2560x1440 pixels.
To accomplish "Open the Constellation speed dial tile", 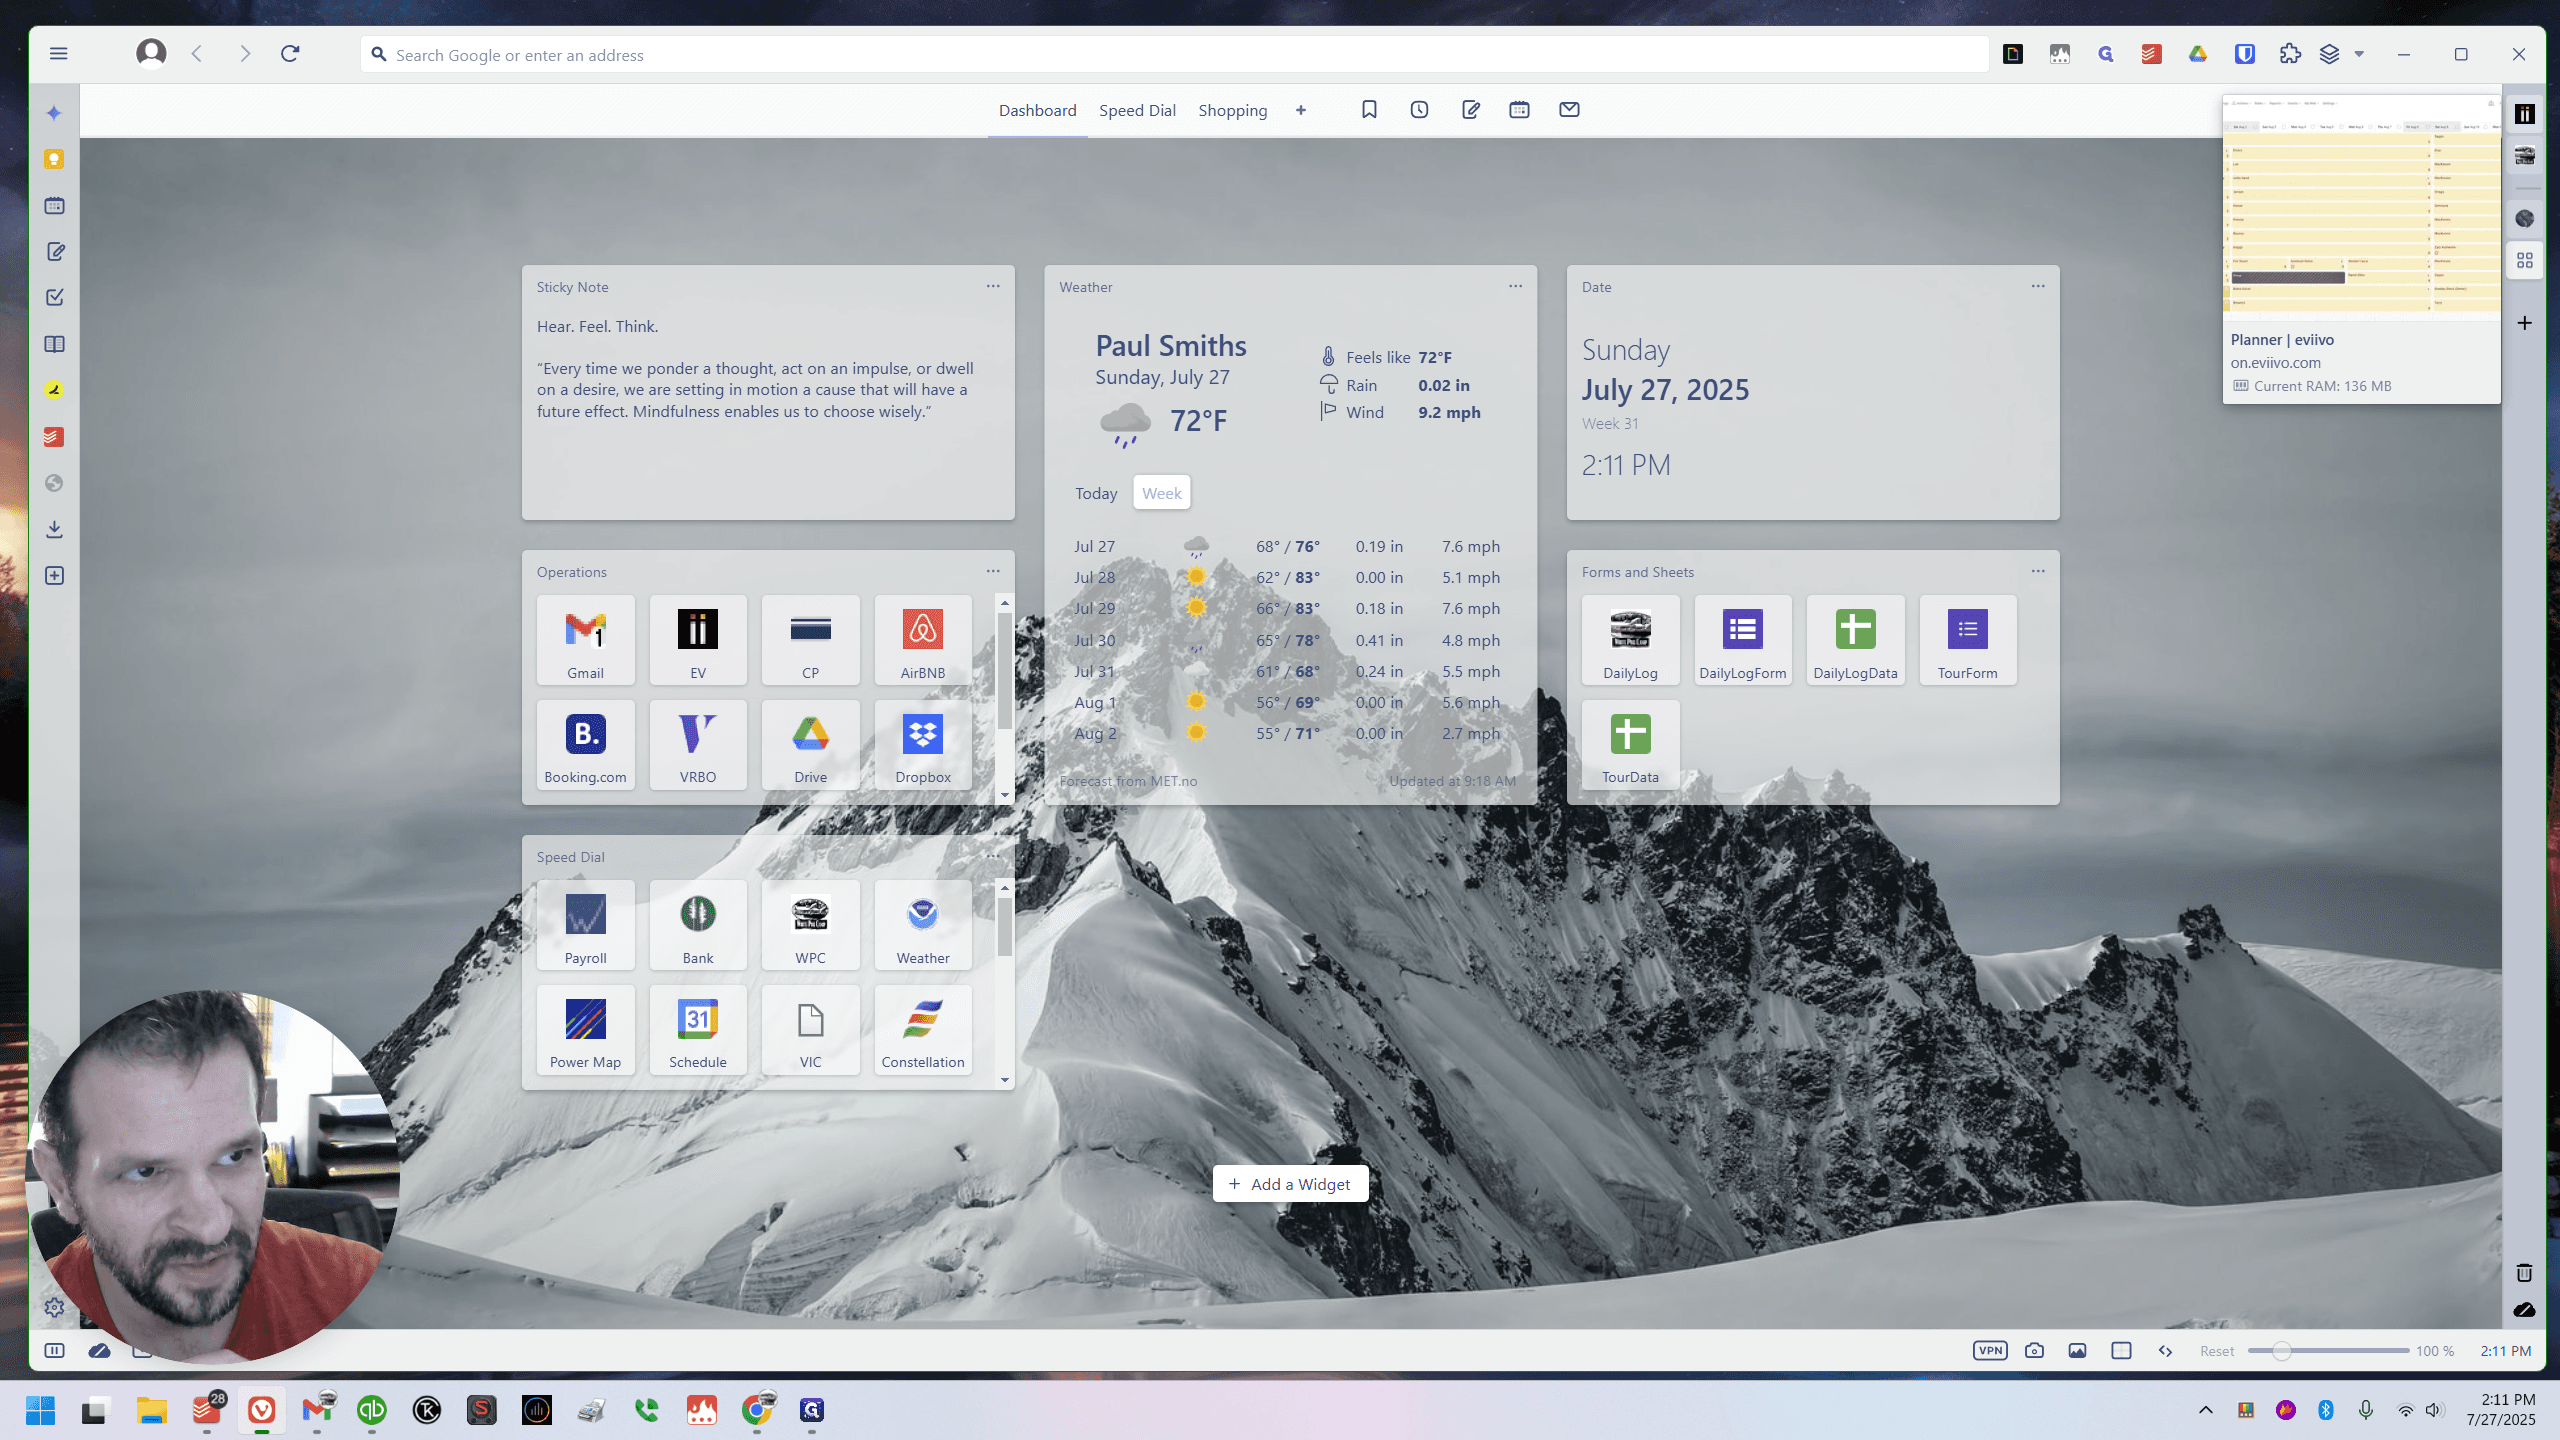I will click(x=922, y=1030).
